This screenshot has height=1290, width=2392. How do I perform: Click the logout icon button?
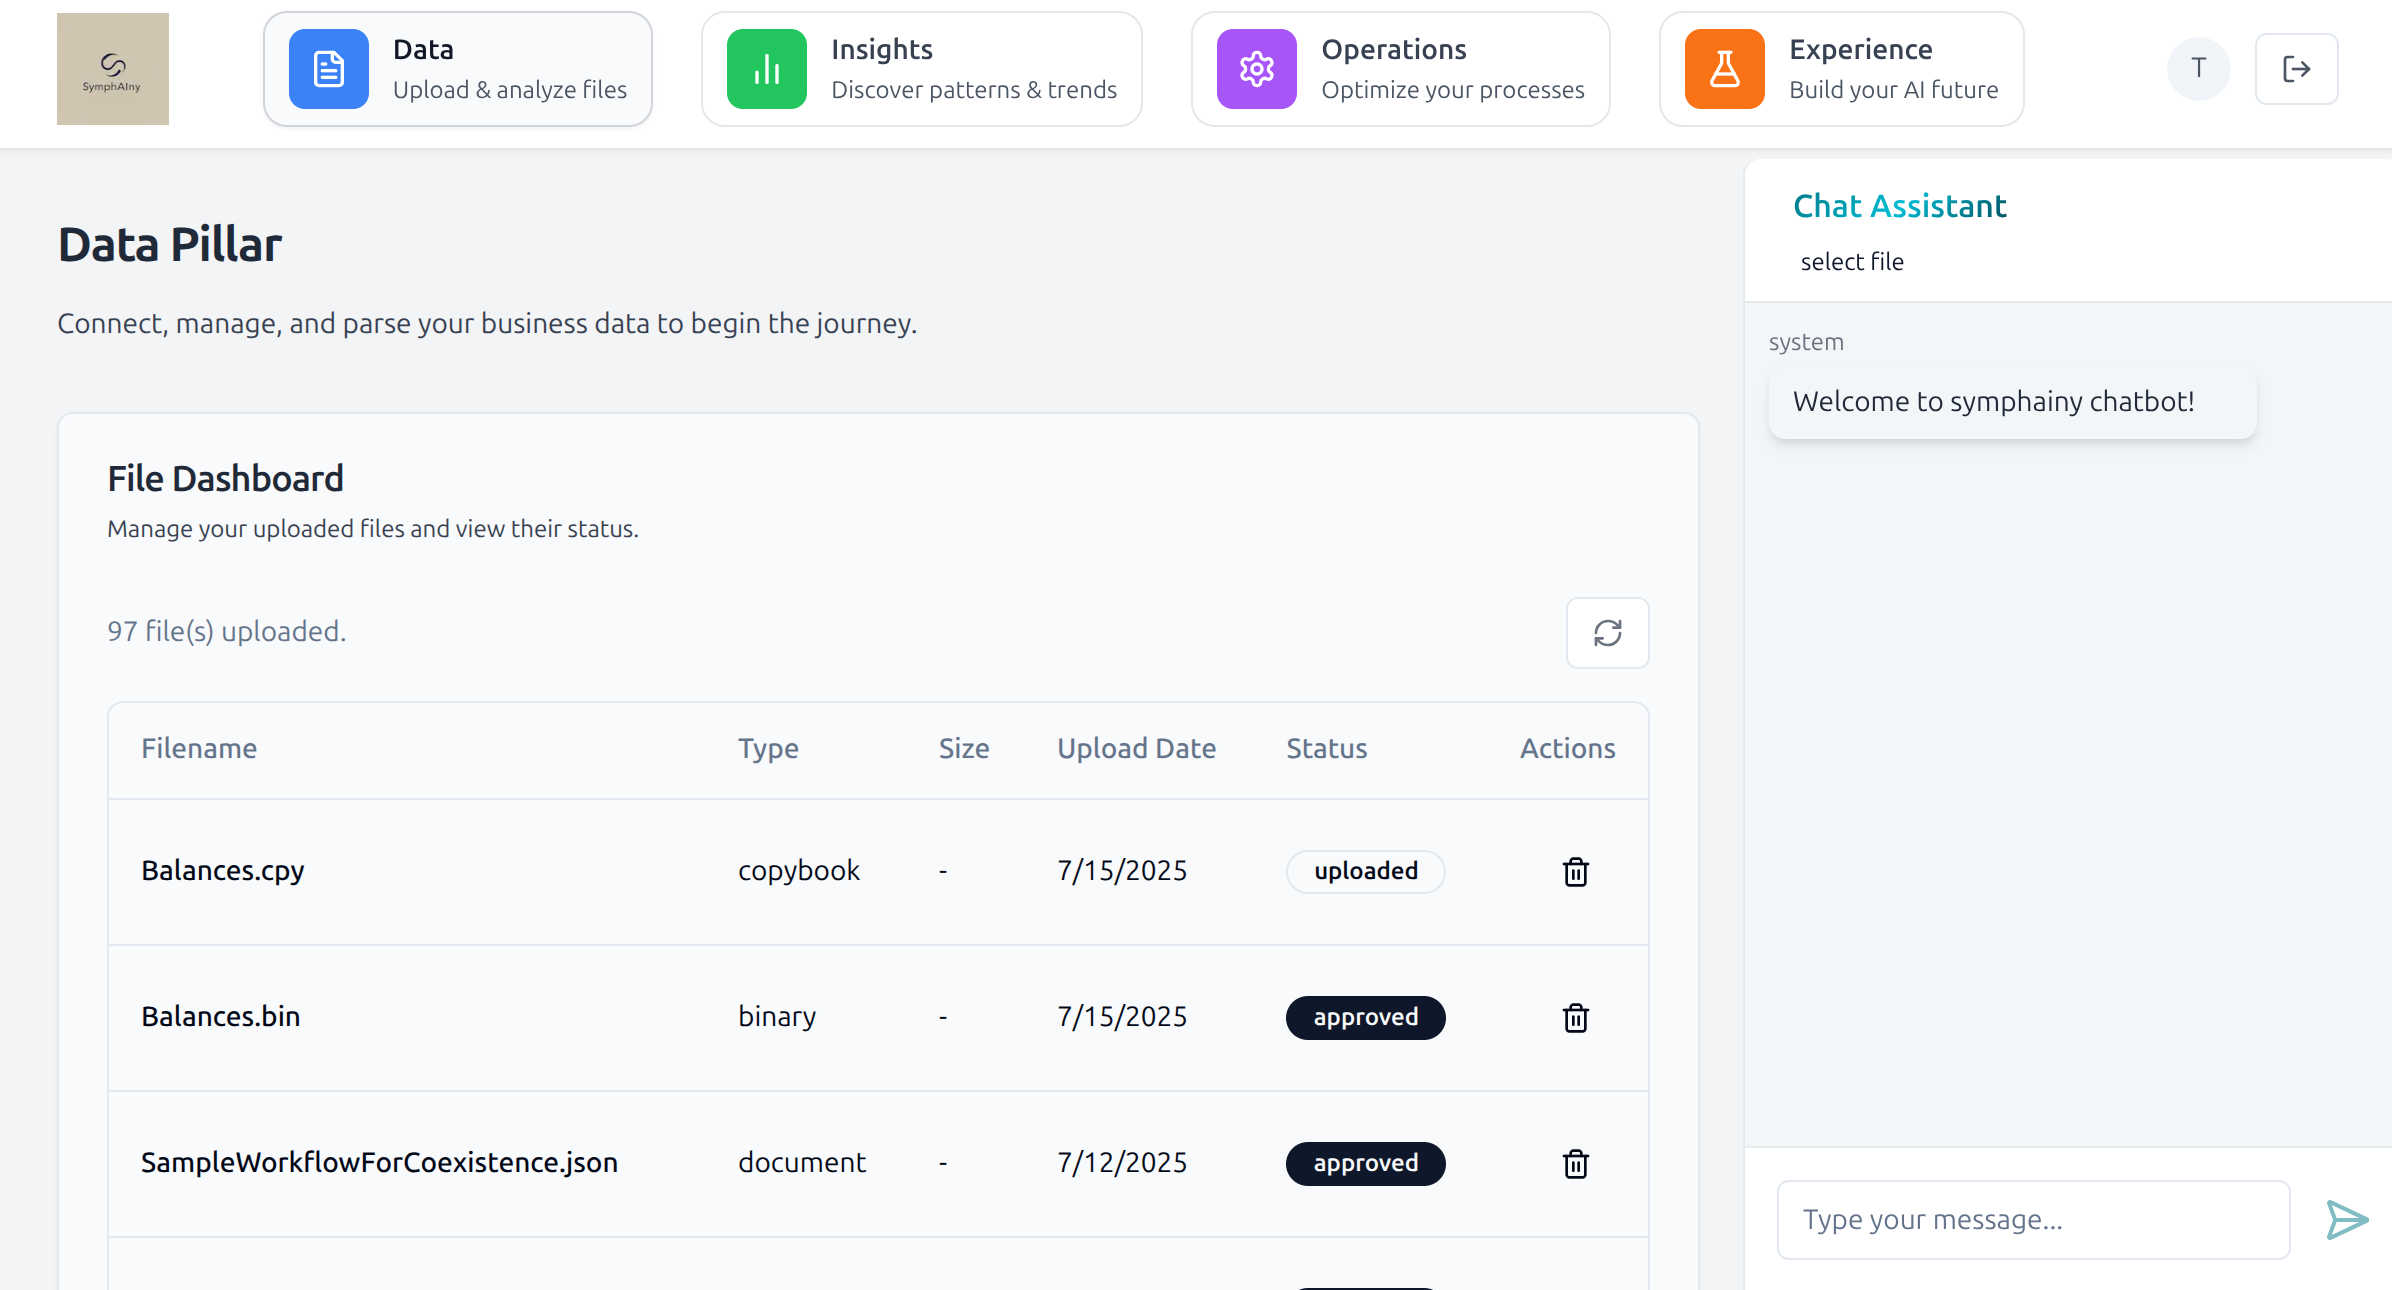click(x=2296, y=69)
